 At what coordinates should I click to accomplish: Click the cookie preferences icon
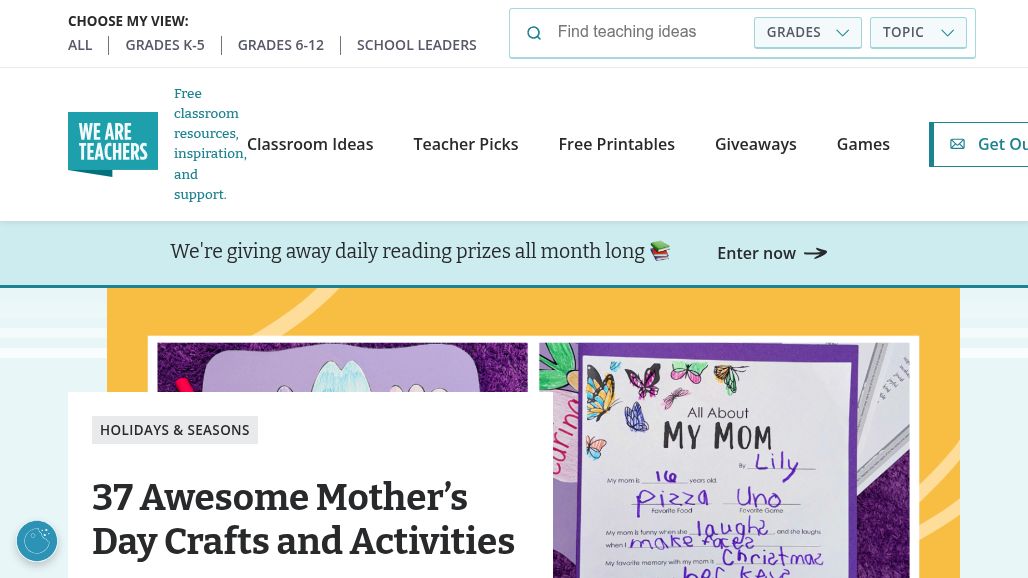tap(37, 541)
